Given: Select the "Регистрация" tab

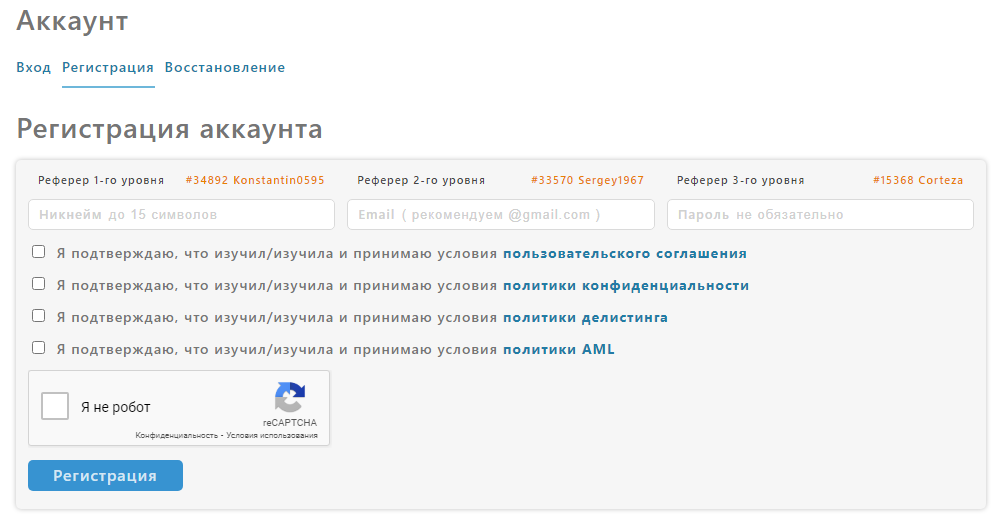Looking at the screenshot, I should 108,68.
